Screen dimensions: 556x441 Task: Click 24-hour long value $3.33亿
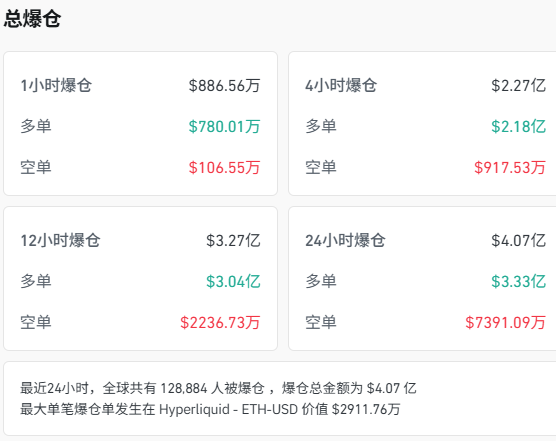[518, 281]
